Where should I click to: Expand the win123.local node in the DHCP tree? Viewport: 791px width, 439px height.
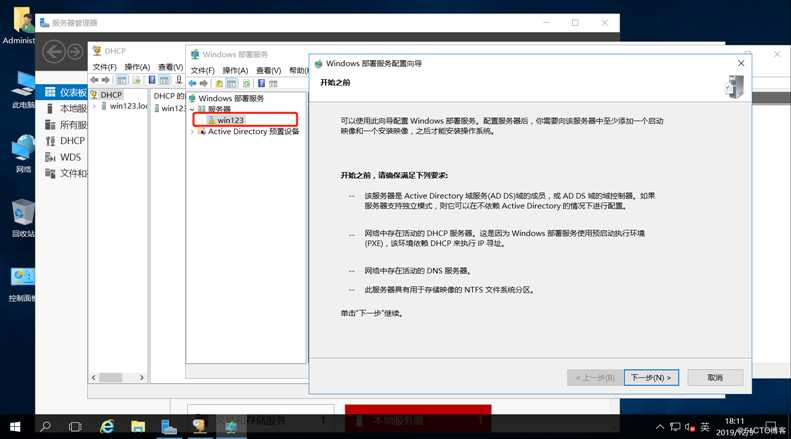coord(94,106)
